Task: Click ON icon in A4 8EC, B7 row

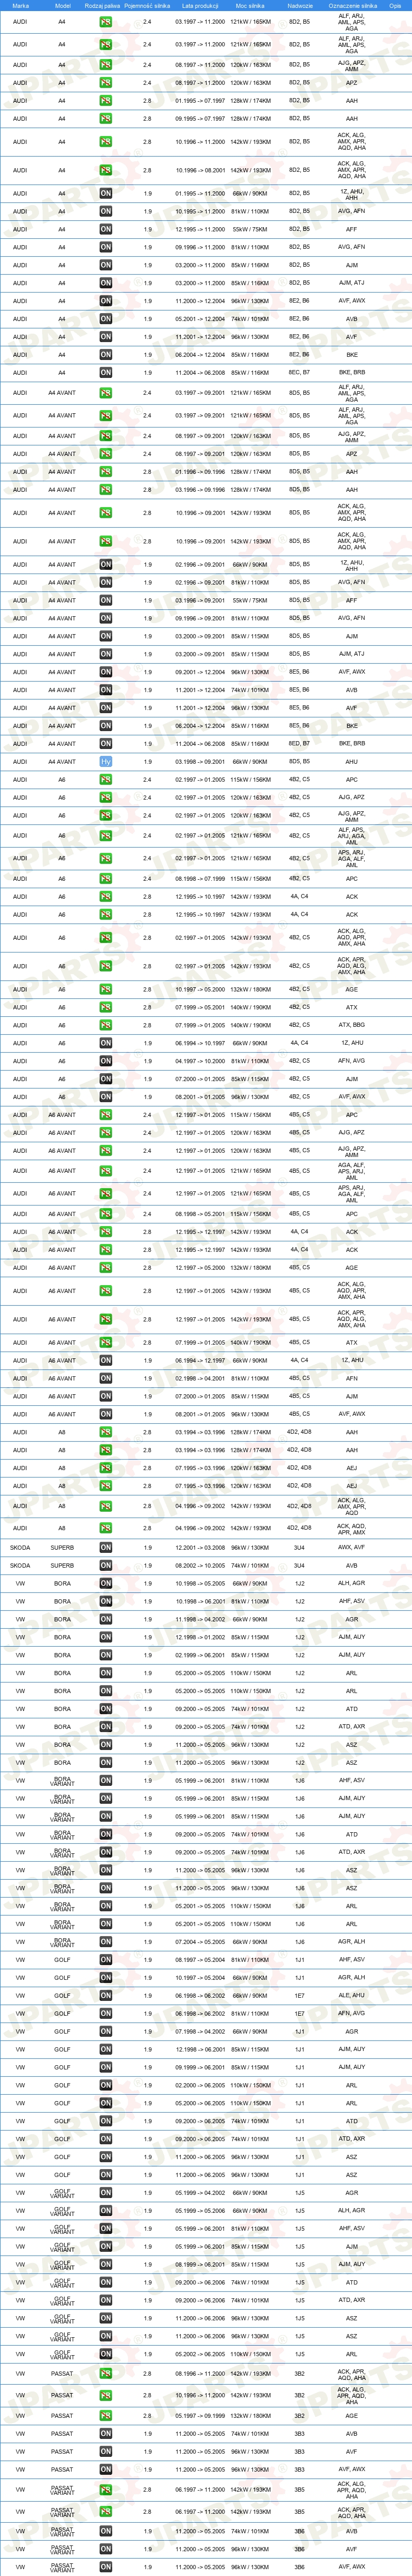Action: [x=106, y=373]
